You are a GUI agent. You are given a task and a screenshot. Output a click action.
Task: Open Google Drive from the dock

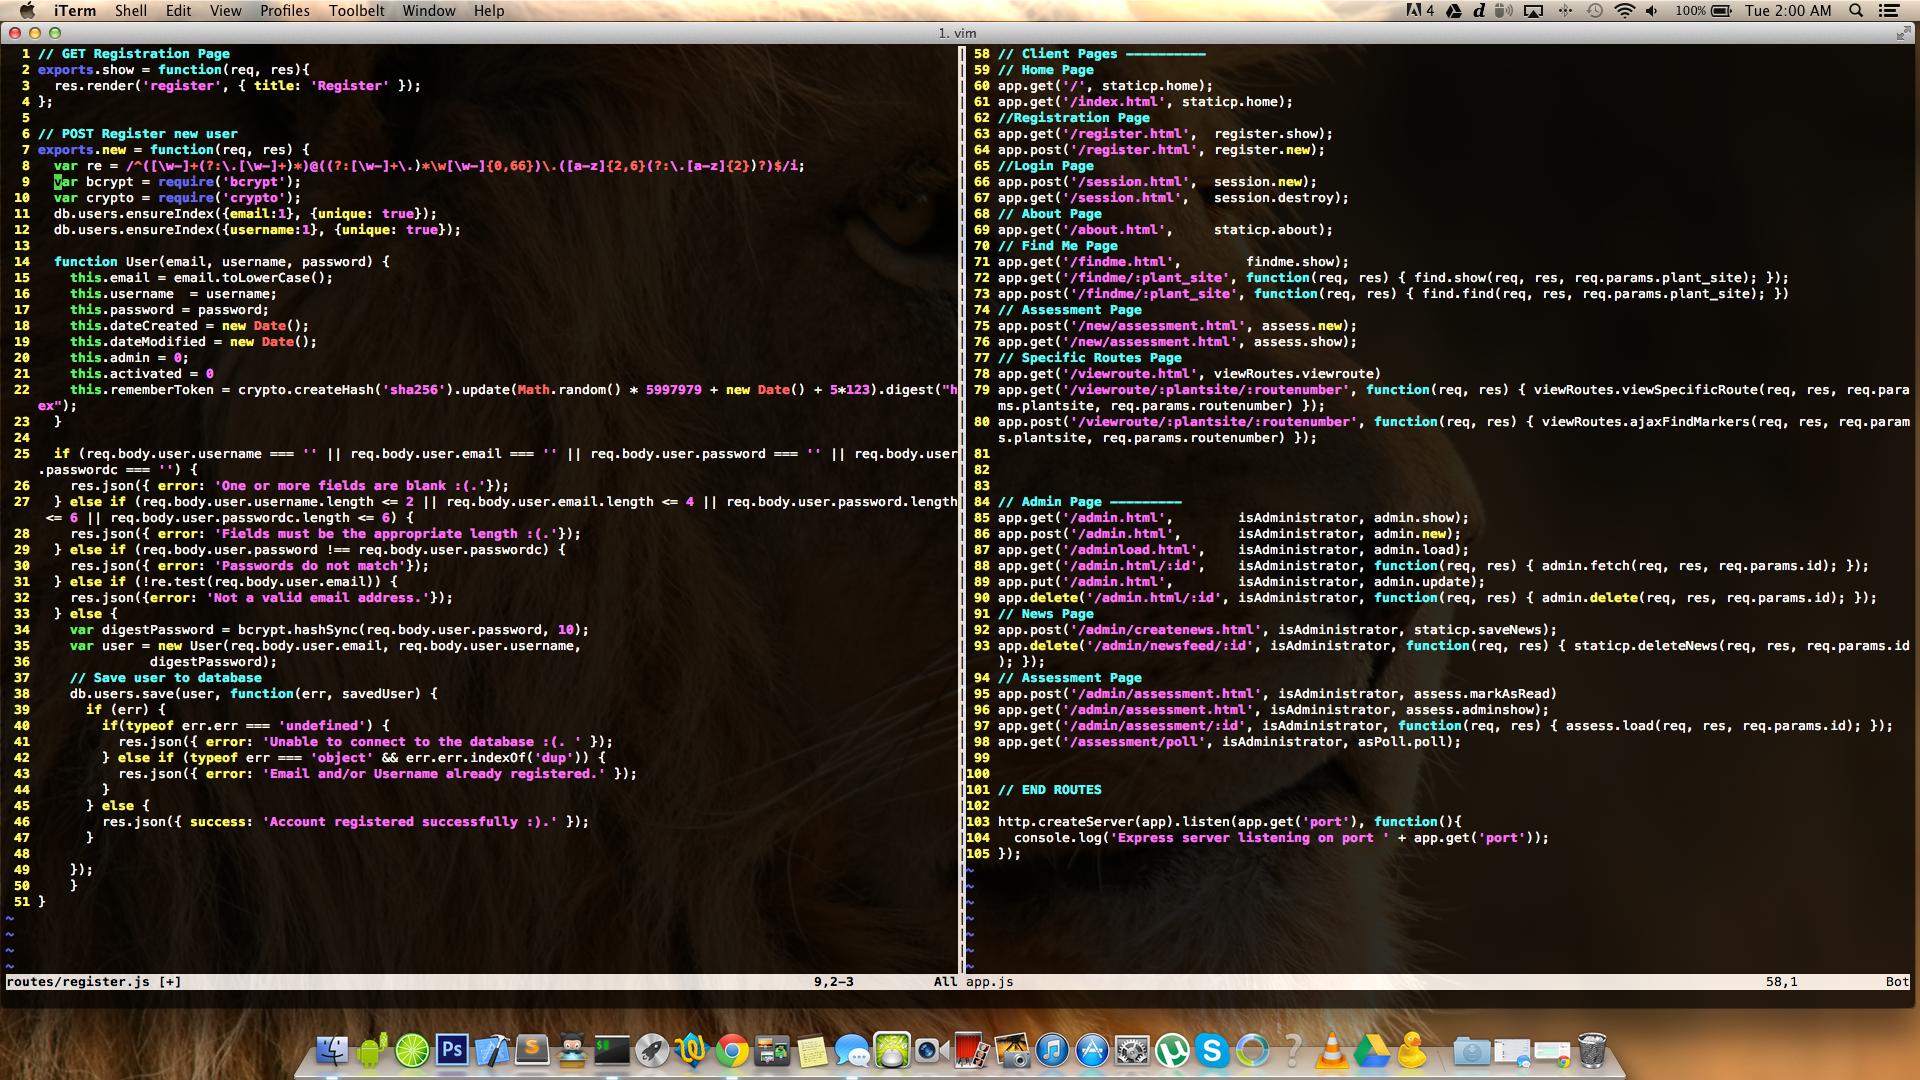pyautogui.click(x=1372, y=1050)
